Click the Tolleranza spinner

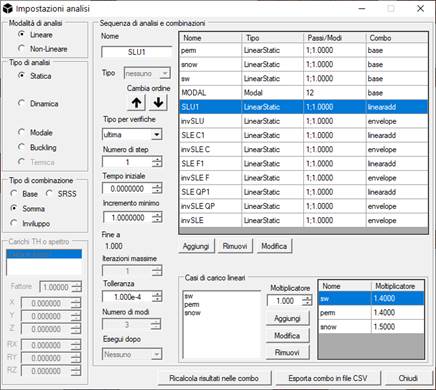pos(132,297)
